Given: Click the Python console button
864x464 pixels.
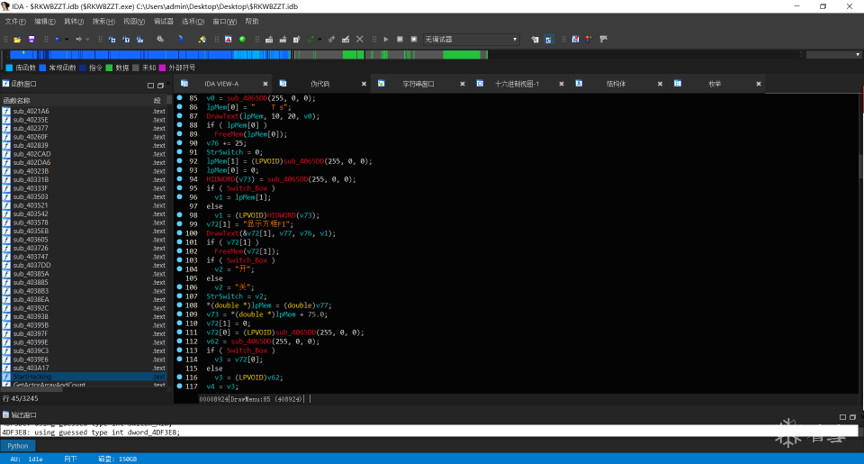Looking at the screenshot, I should pyautogui.click(x=18, y=446).
